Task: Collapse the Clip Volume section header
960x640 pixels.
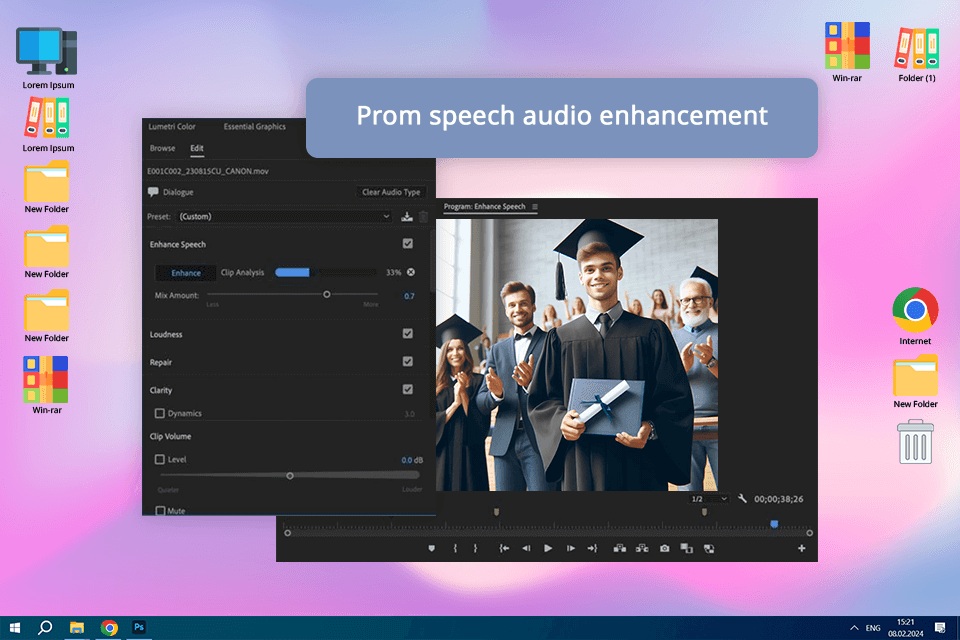Action: coord(170,437)
